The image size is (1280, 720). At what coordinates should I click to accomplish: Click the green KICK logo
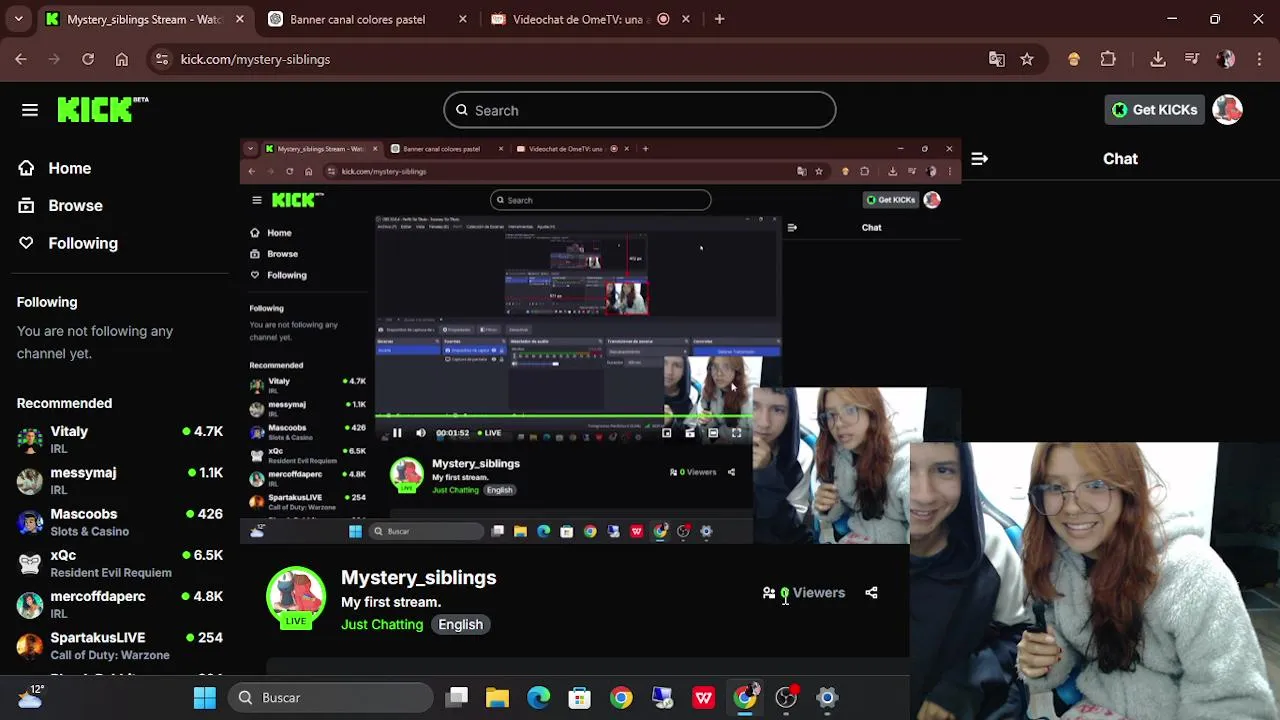103,110
